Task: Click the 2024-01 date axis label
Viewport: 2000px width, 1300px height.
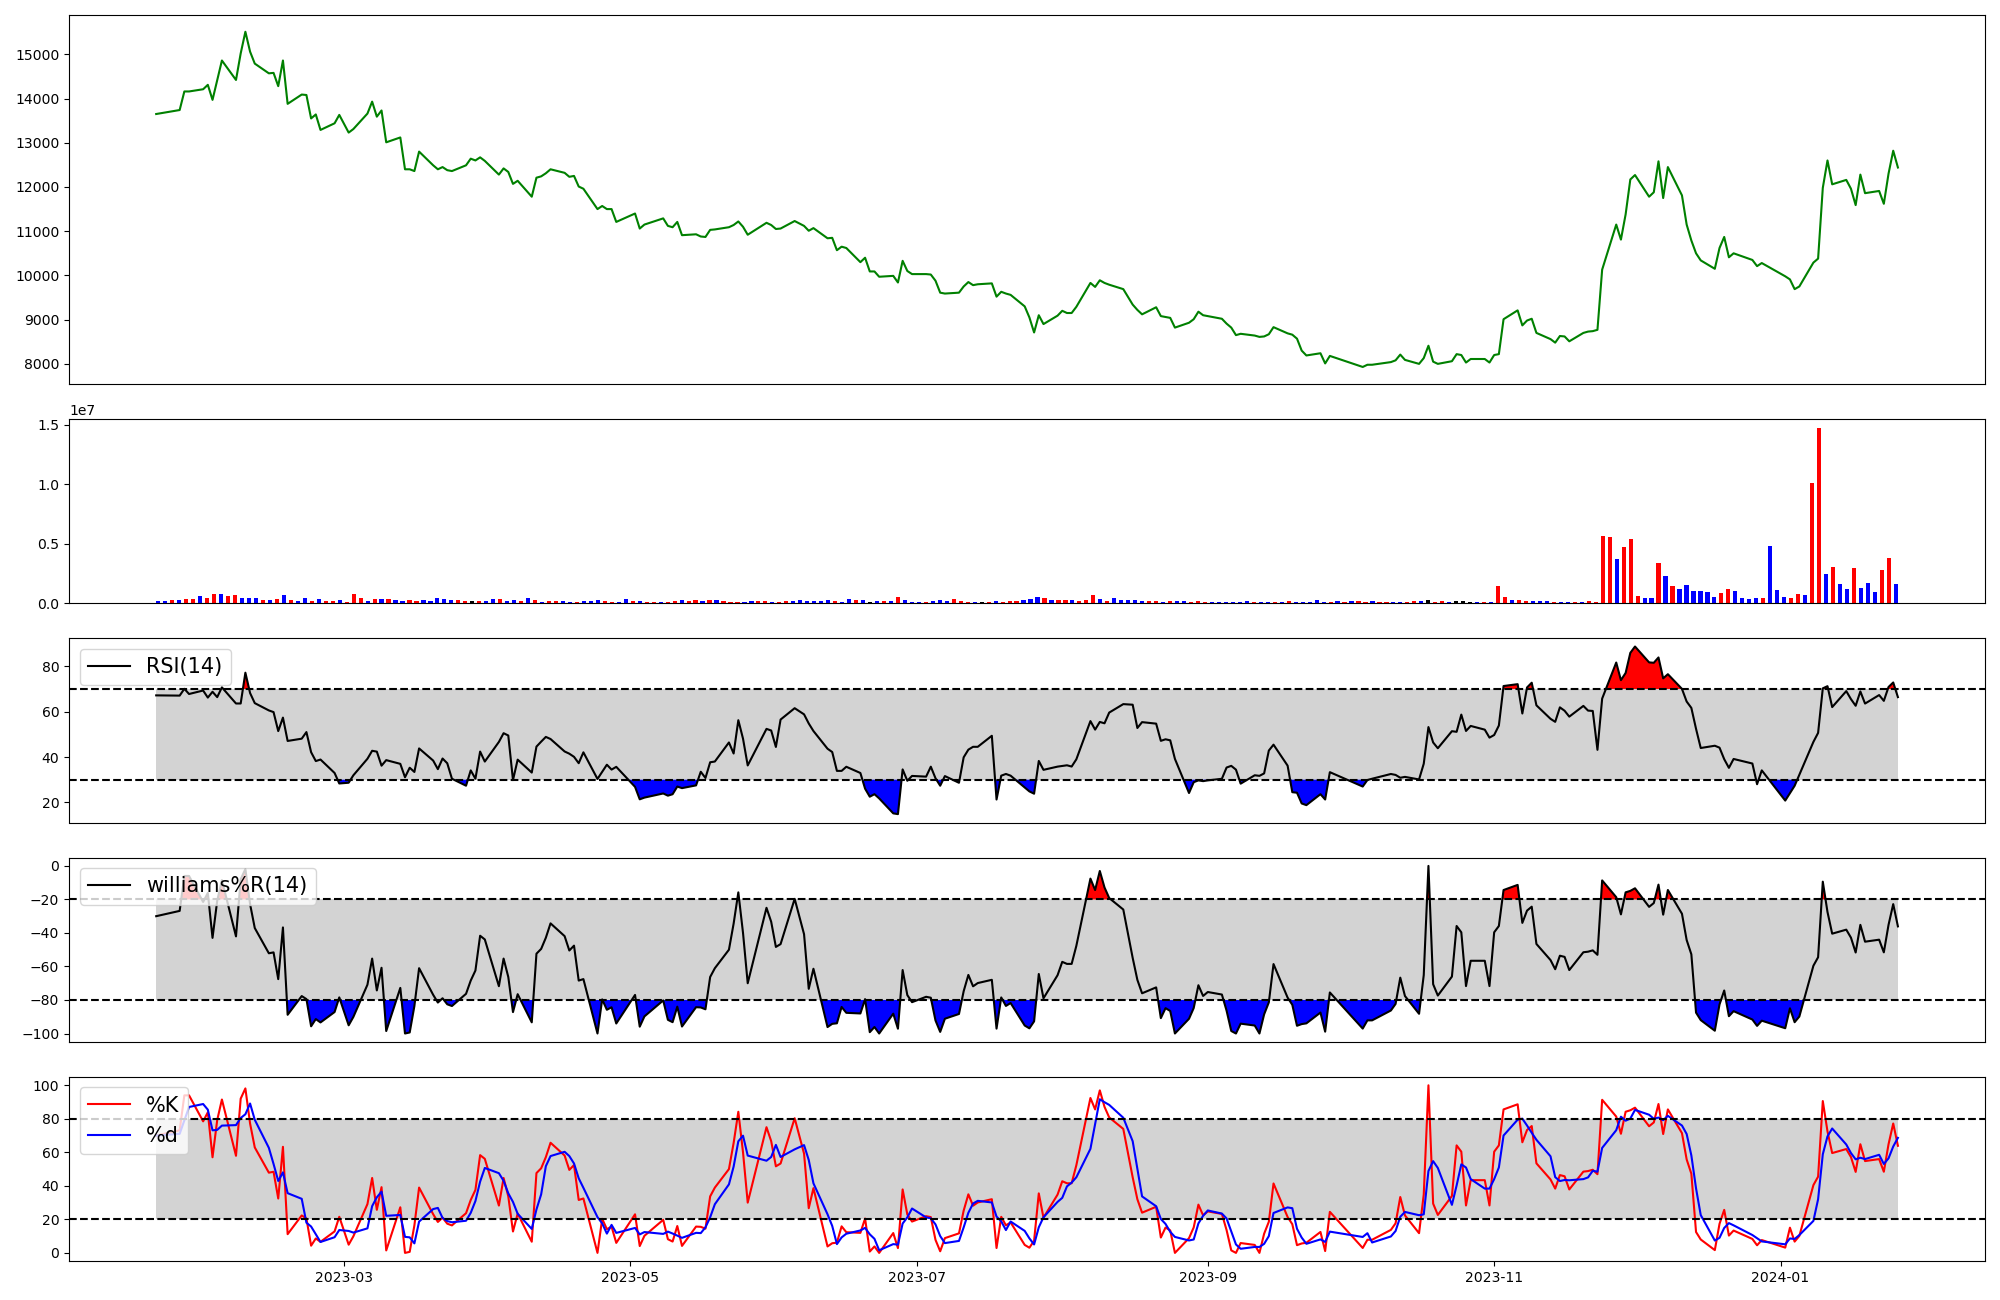Action: coord(1781,1277)
